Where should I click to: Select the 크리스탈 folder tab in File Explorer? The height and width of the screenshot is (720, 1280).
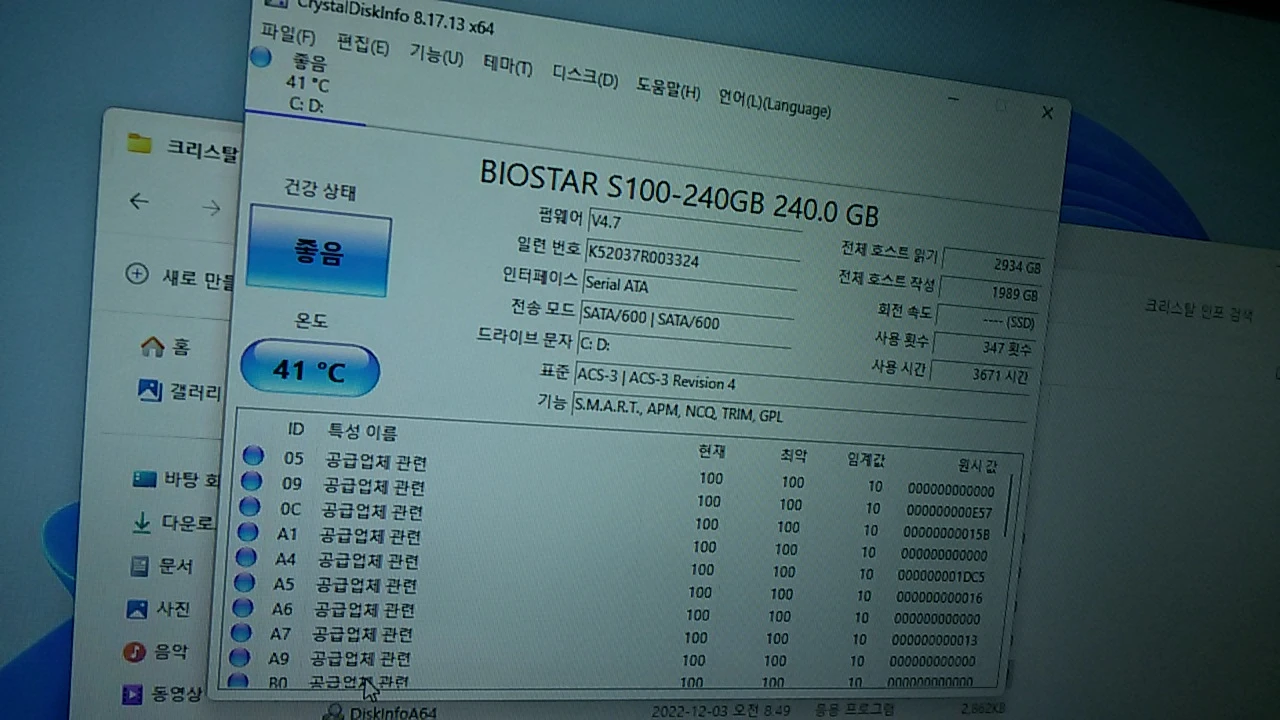tap(184, 148)
